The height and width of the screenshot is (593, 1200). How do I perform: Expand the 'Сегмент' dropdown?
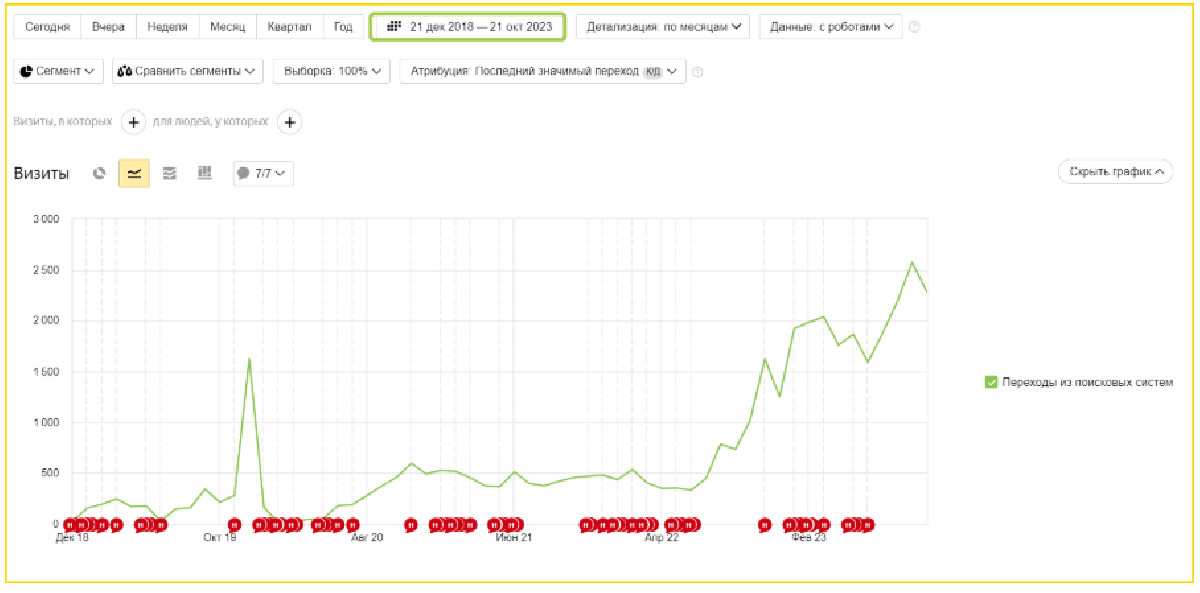click(x=58, y=72)
